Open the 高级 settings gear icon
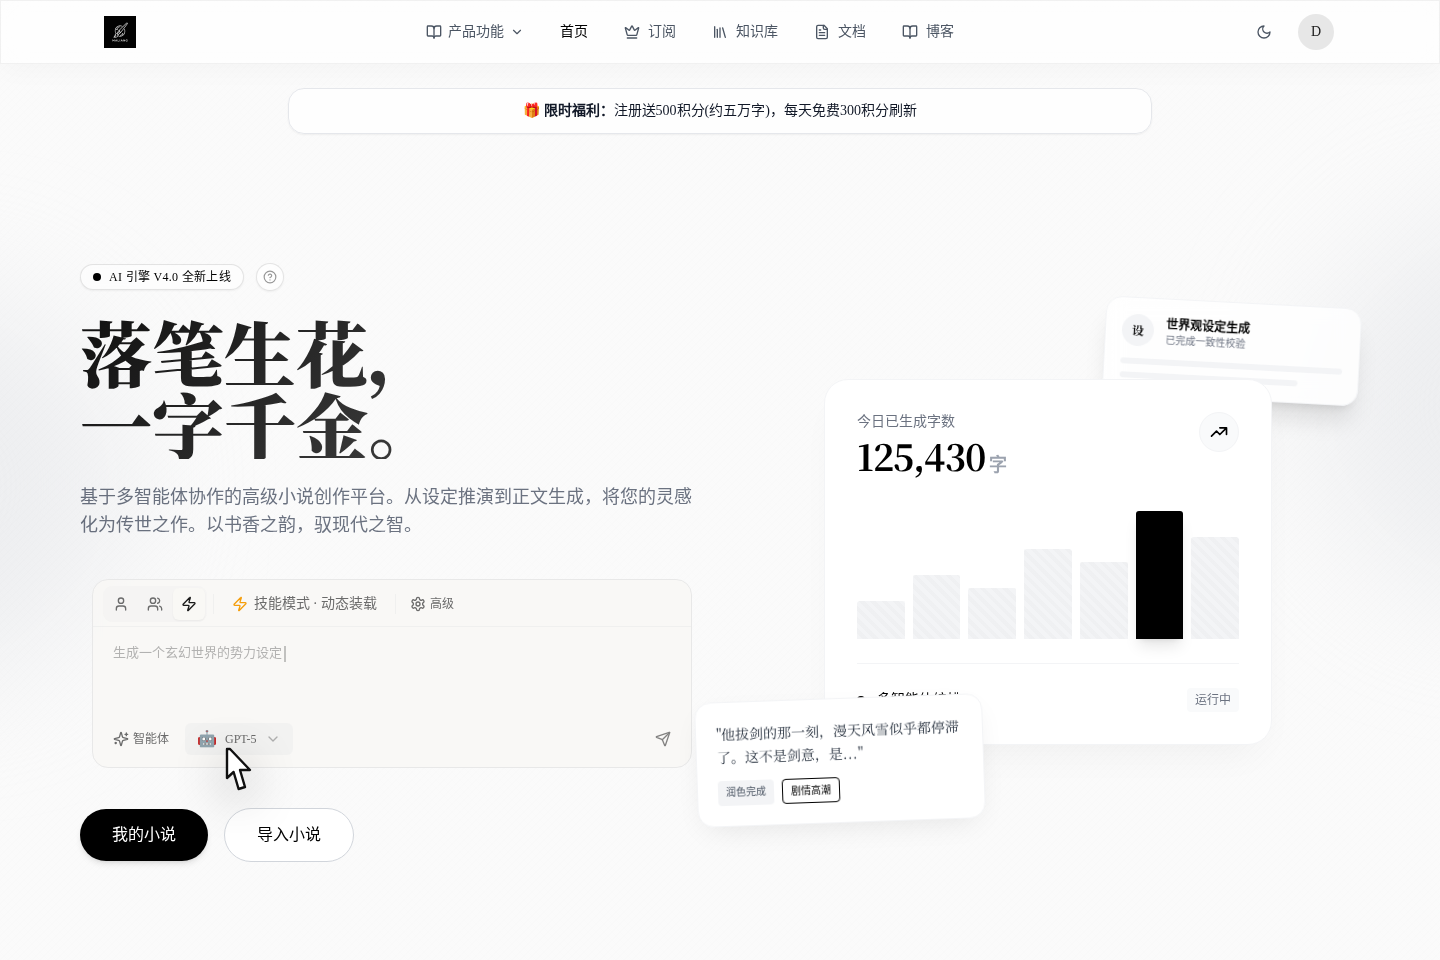 click(x=418, y=604)
